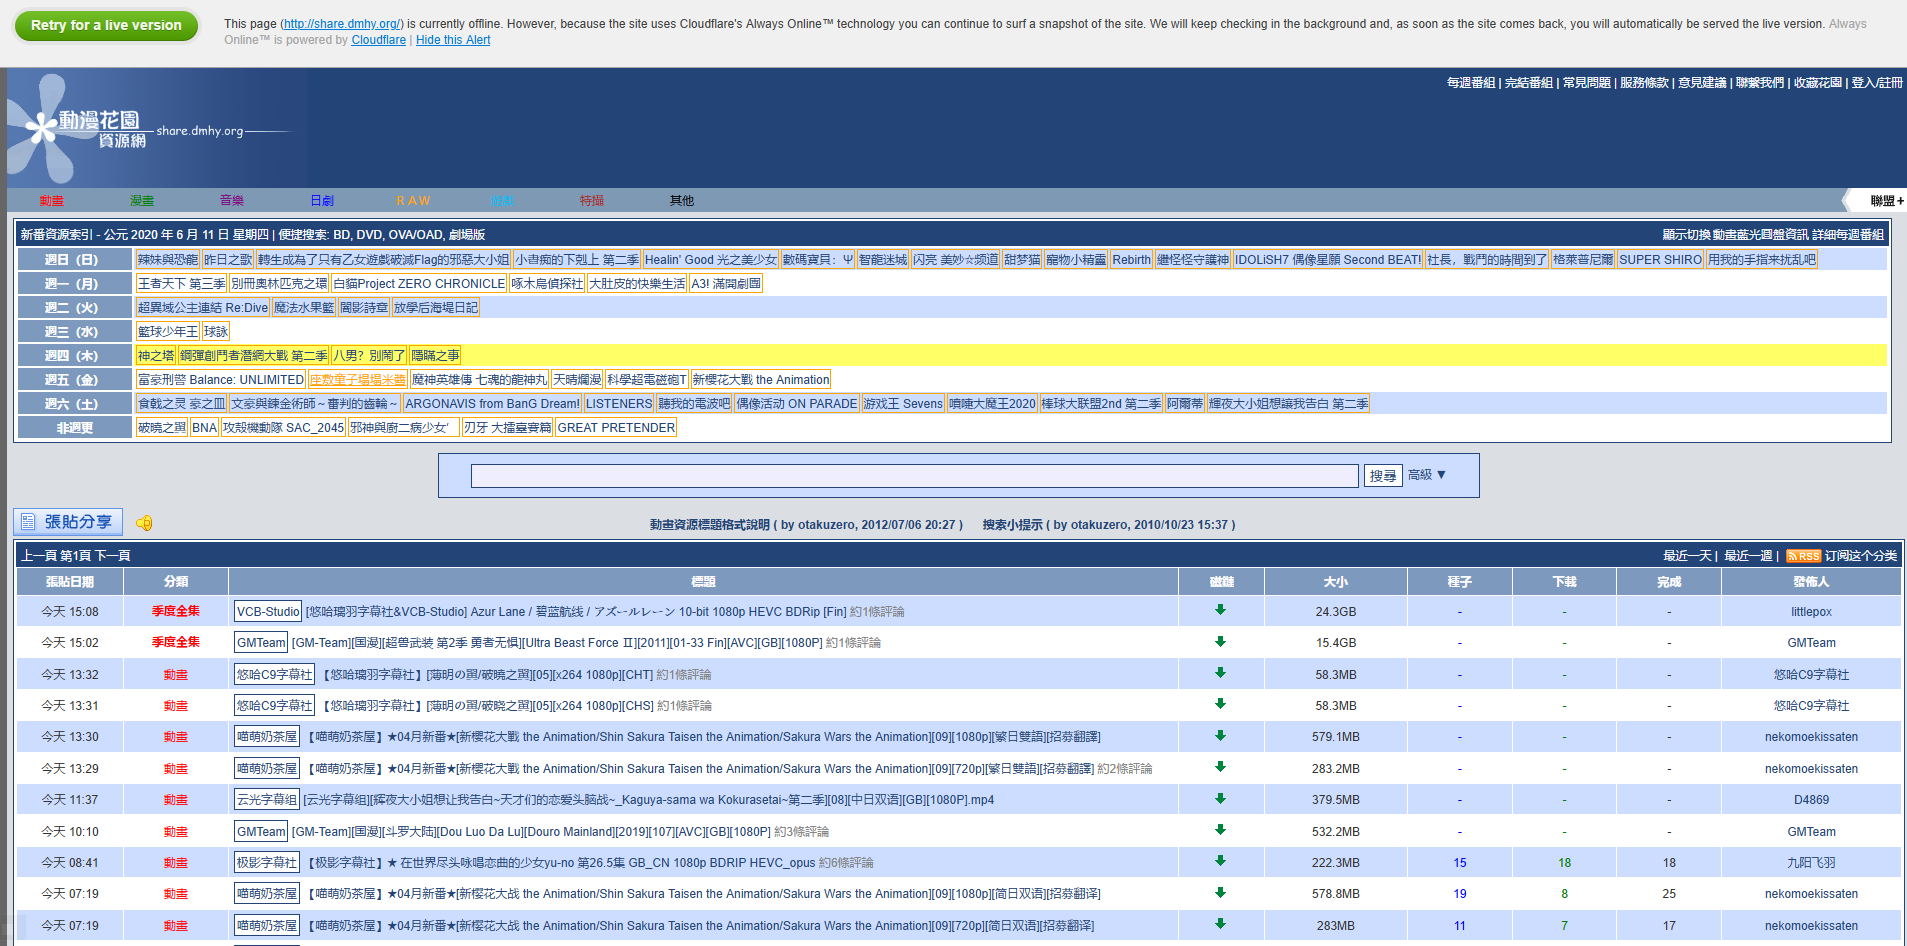Open Rebirth in Sunday schedule
The image size is (1907, 946).
coord(1131,260)
